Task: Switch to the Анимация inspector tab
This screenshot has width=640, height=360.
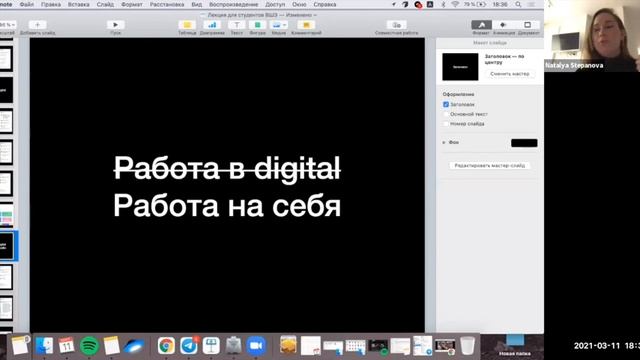Action: 503,25
